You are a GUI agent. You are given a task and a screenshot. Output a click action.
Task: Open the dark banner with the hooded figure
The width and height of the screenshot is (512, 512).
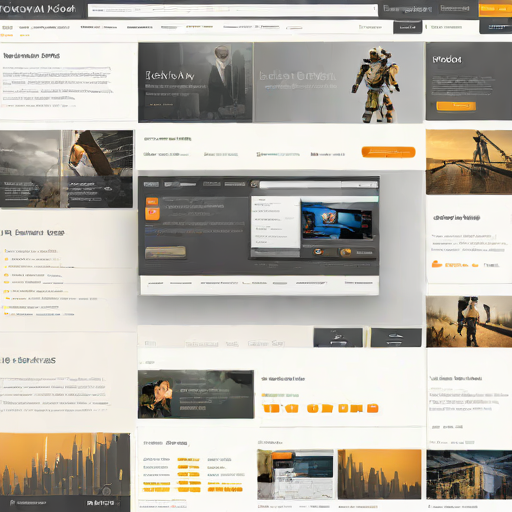coord(195,82)
